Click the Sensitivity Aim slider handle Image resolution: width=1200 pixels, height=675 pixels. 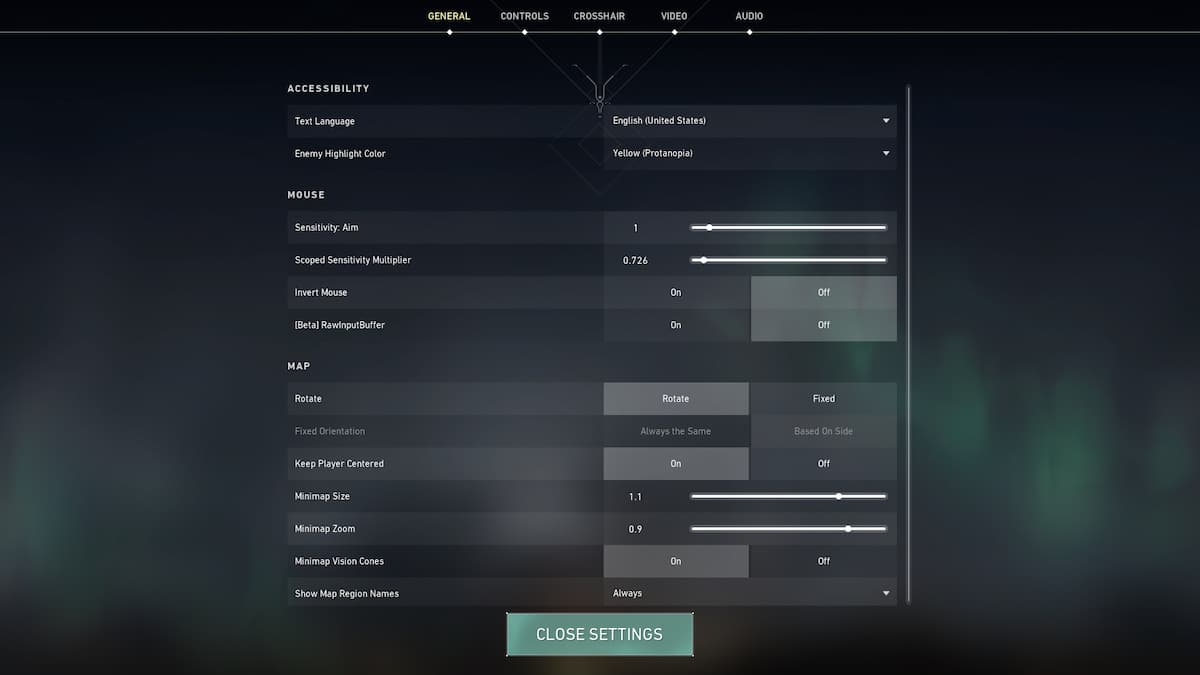[709, 228]
